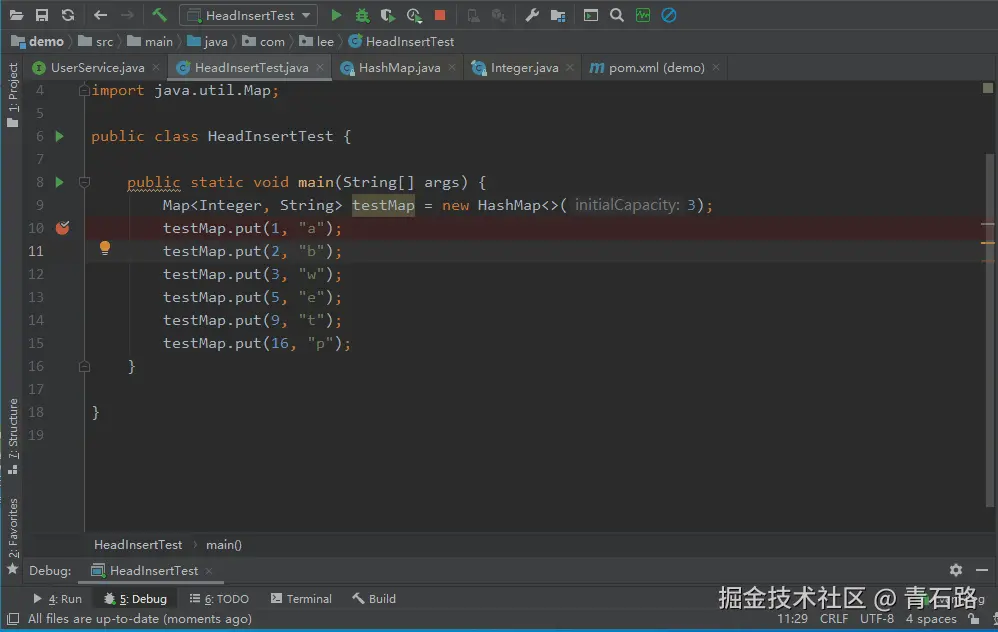Click the fold end marker at line 16

(84, 367)
